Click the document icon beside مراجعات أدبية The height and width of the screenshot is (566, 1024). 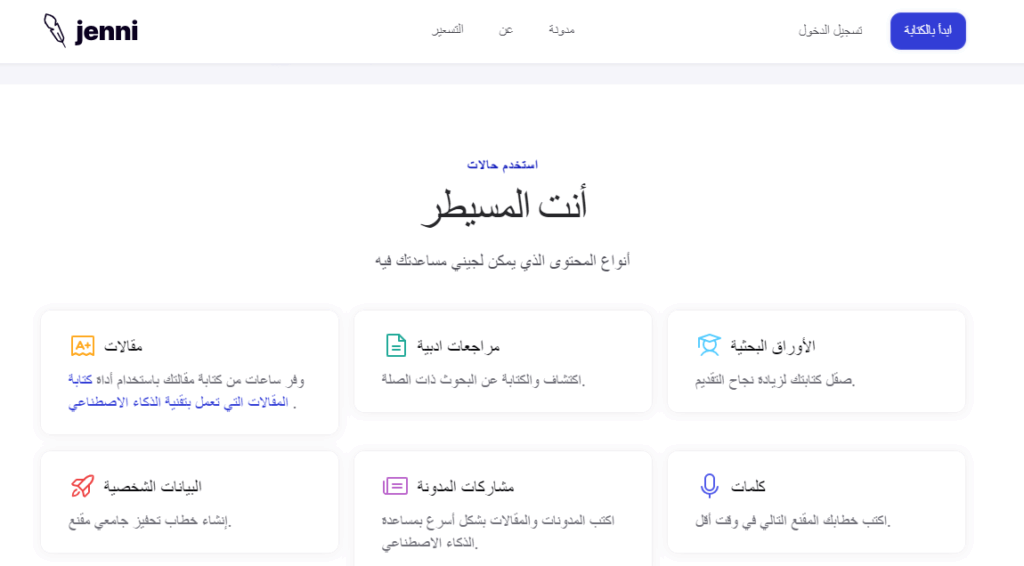[396, 346]
